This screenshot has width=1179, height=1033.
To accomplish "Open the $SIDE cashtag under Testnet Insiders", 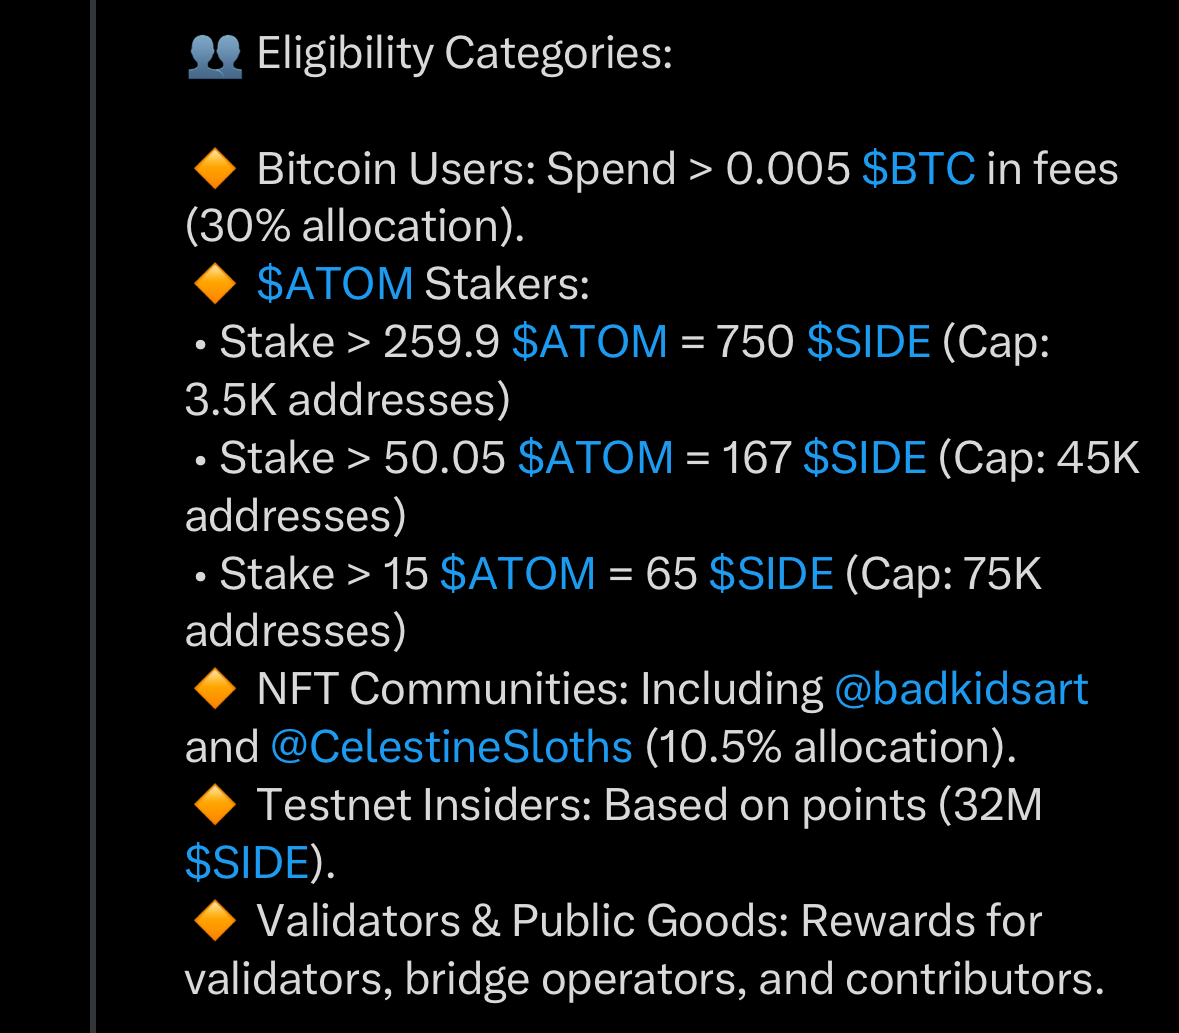I will pos(247,863).
